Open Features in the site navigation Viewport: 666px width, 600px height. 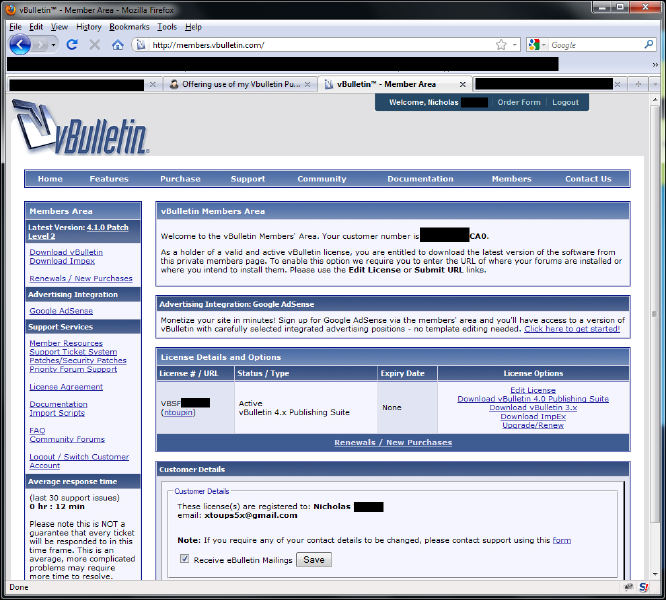109,179
